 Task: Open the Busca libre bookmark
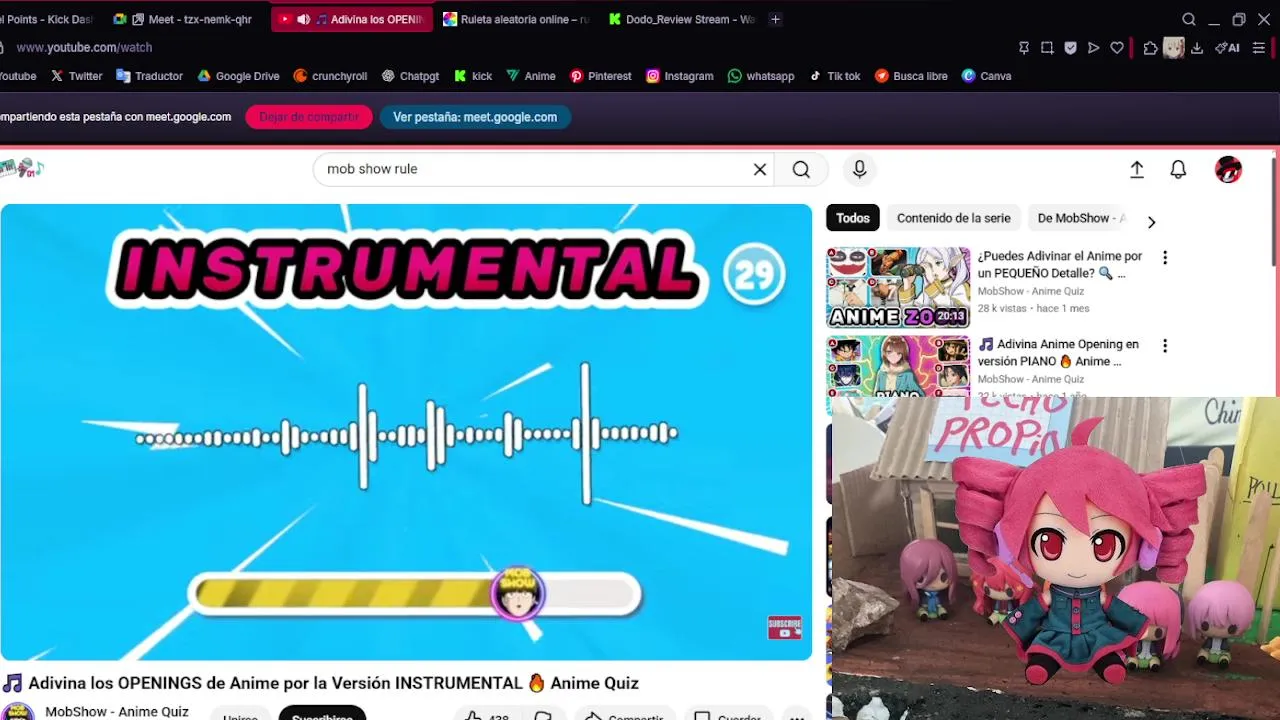(x=911, y=76)
